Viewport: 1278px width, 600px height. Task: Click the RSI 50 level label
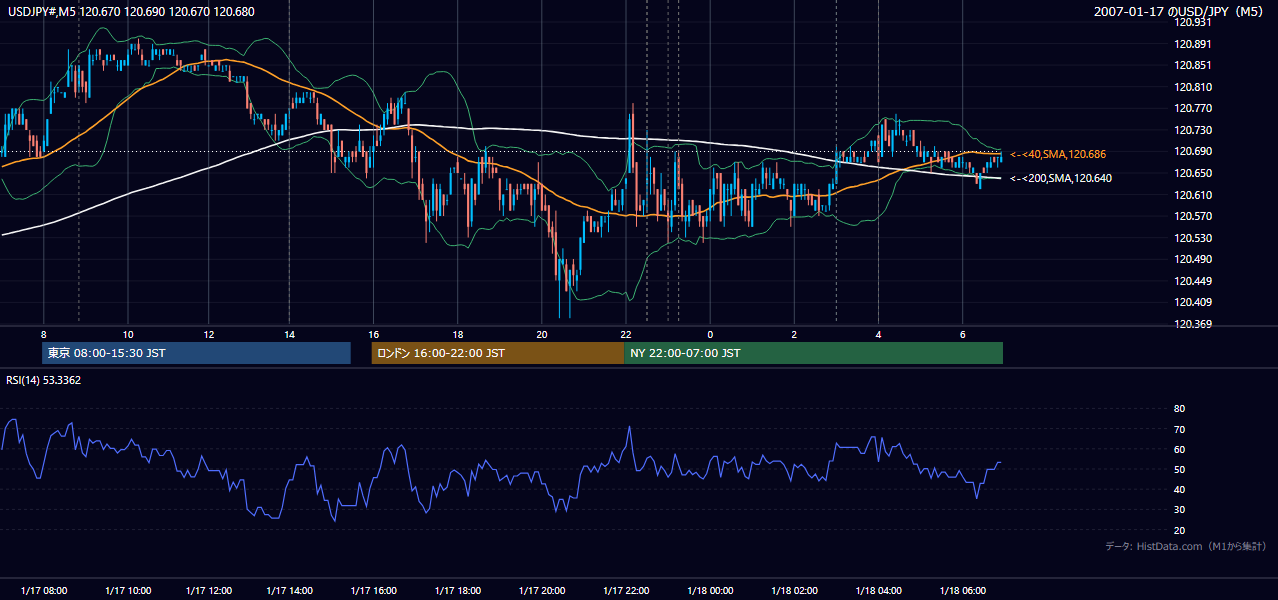coord(1179,469)
